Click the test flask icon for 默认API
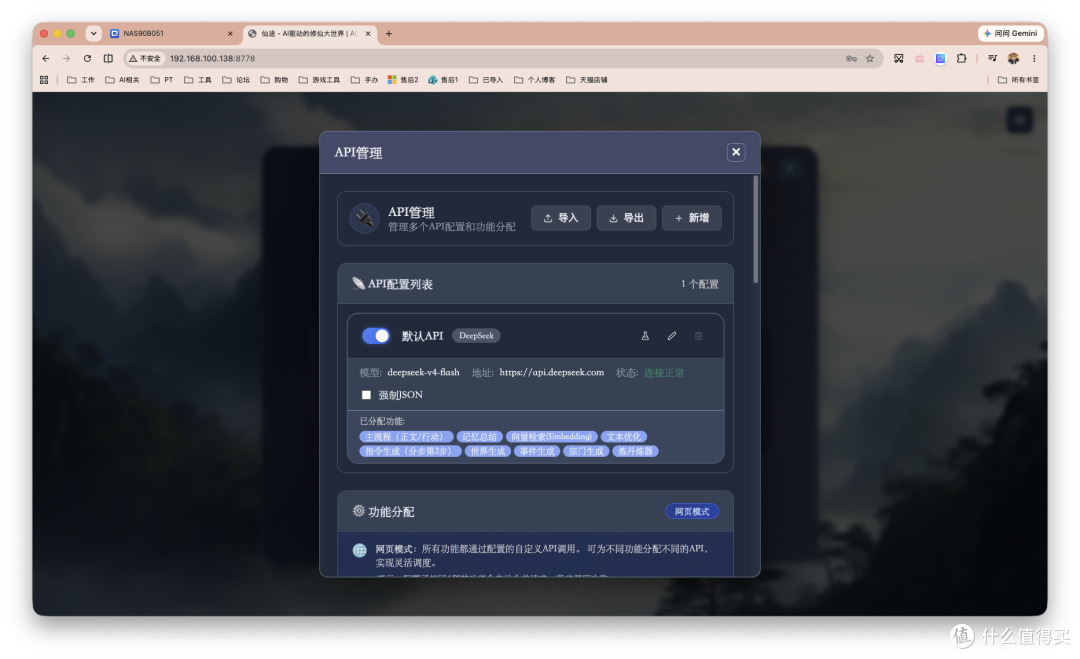This screenshot has height=659, width=1080. (645, 335)
